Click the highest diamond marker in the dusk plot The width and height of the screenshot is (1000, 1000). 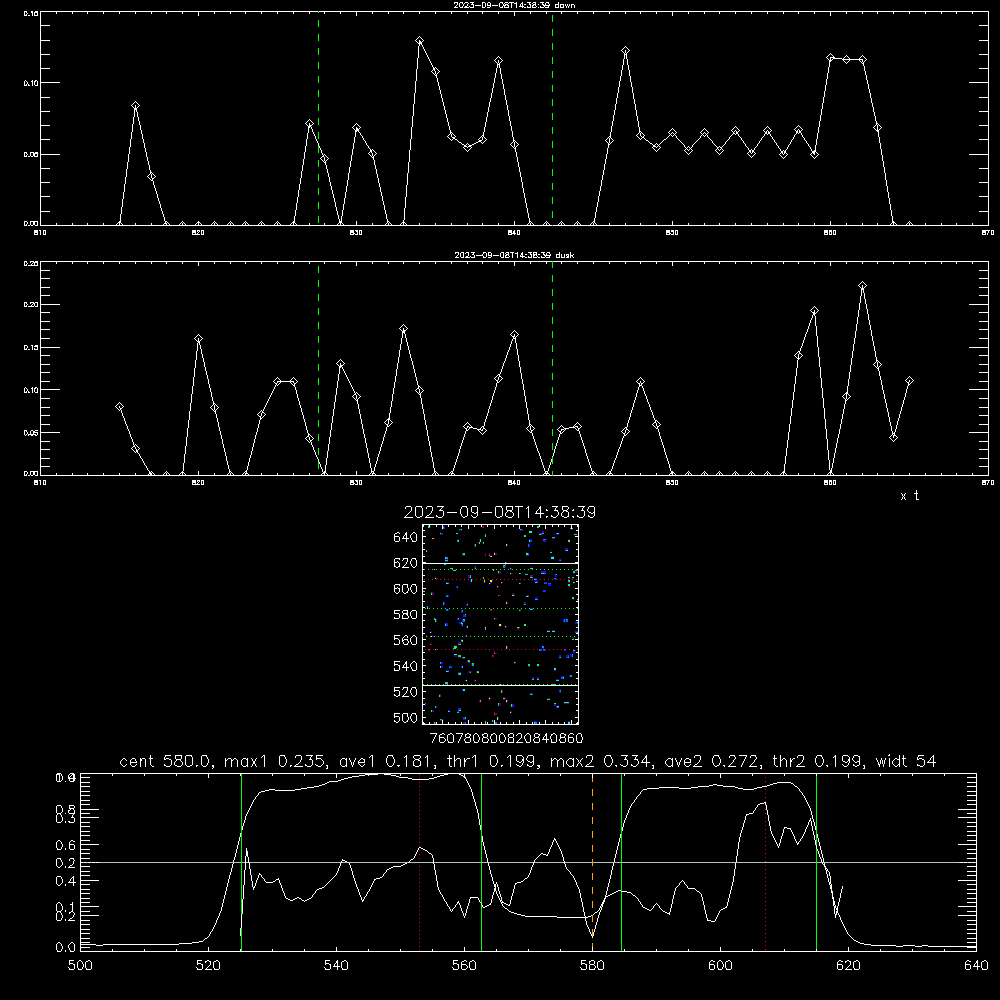pyautogui.click(x=862, y=286)
